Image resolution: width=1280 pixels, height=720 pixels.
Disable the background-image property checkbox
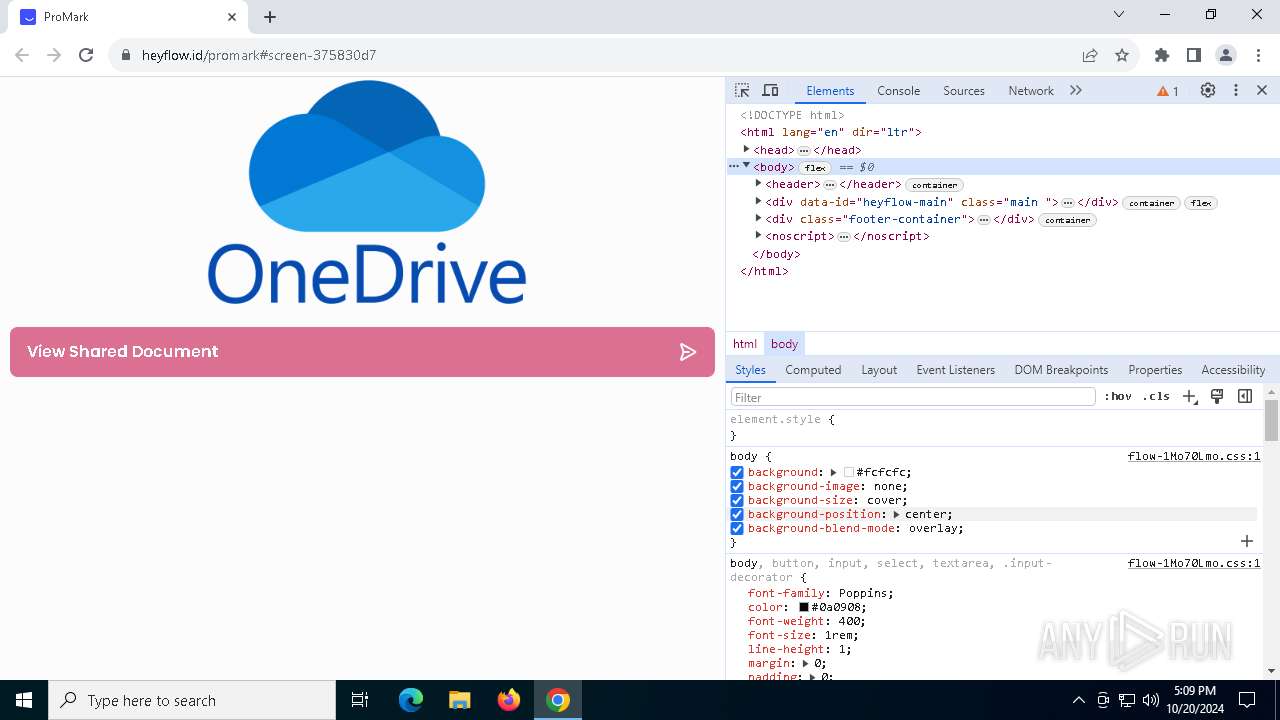(x=737, y=486)
